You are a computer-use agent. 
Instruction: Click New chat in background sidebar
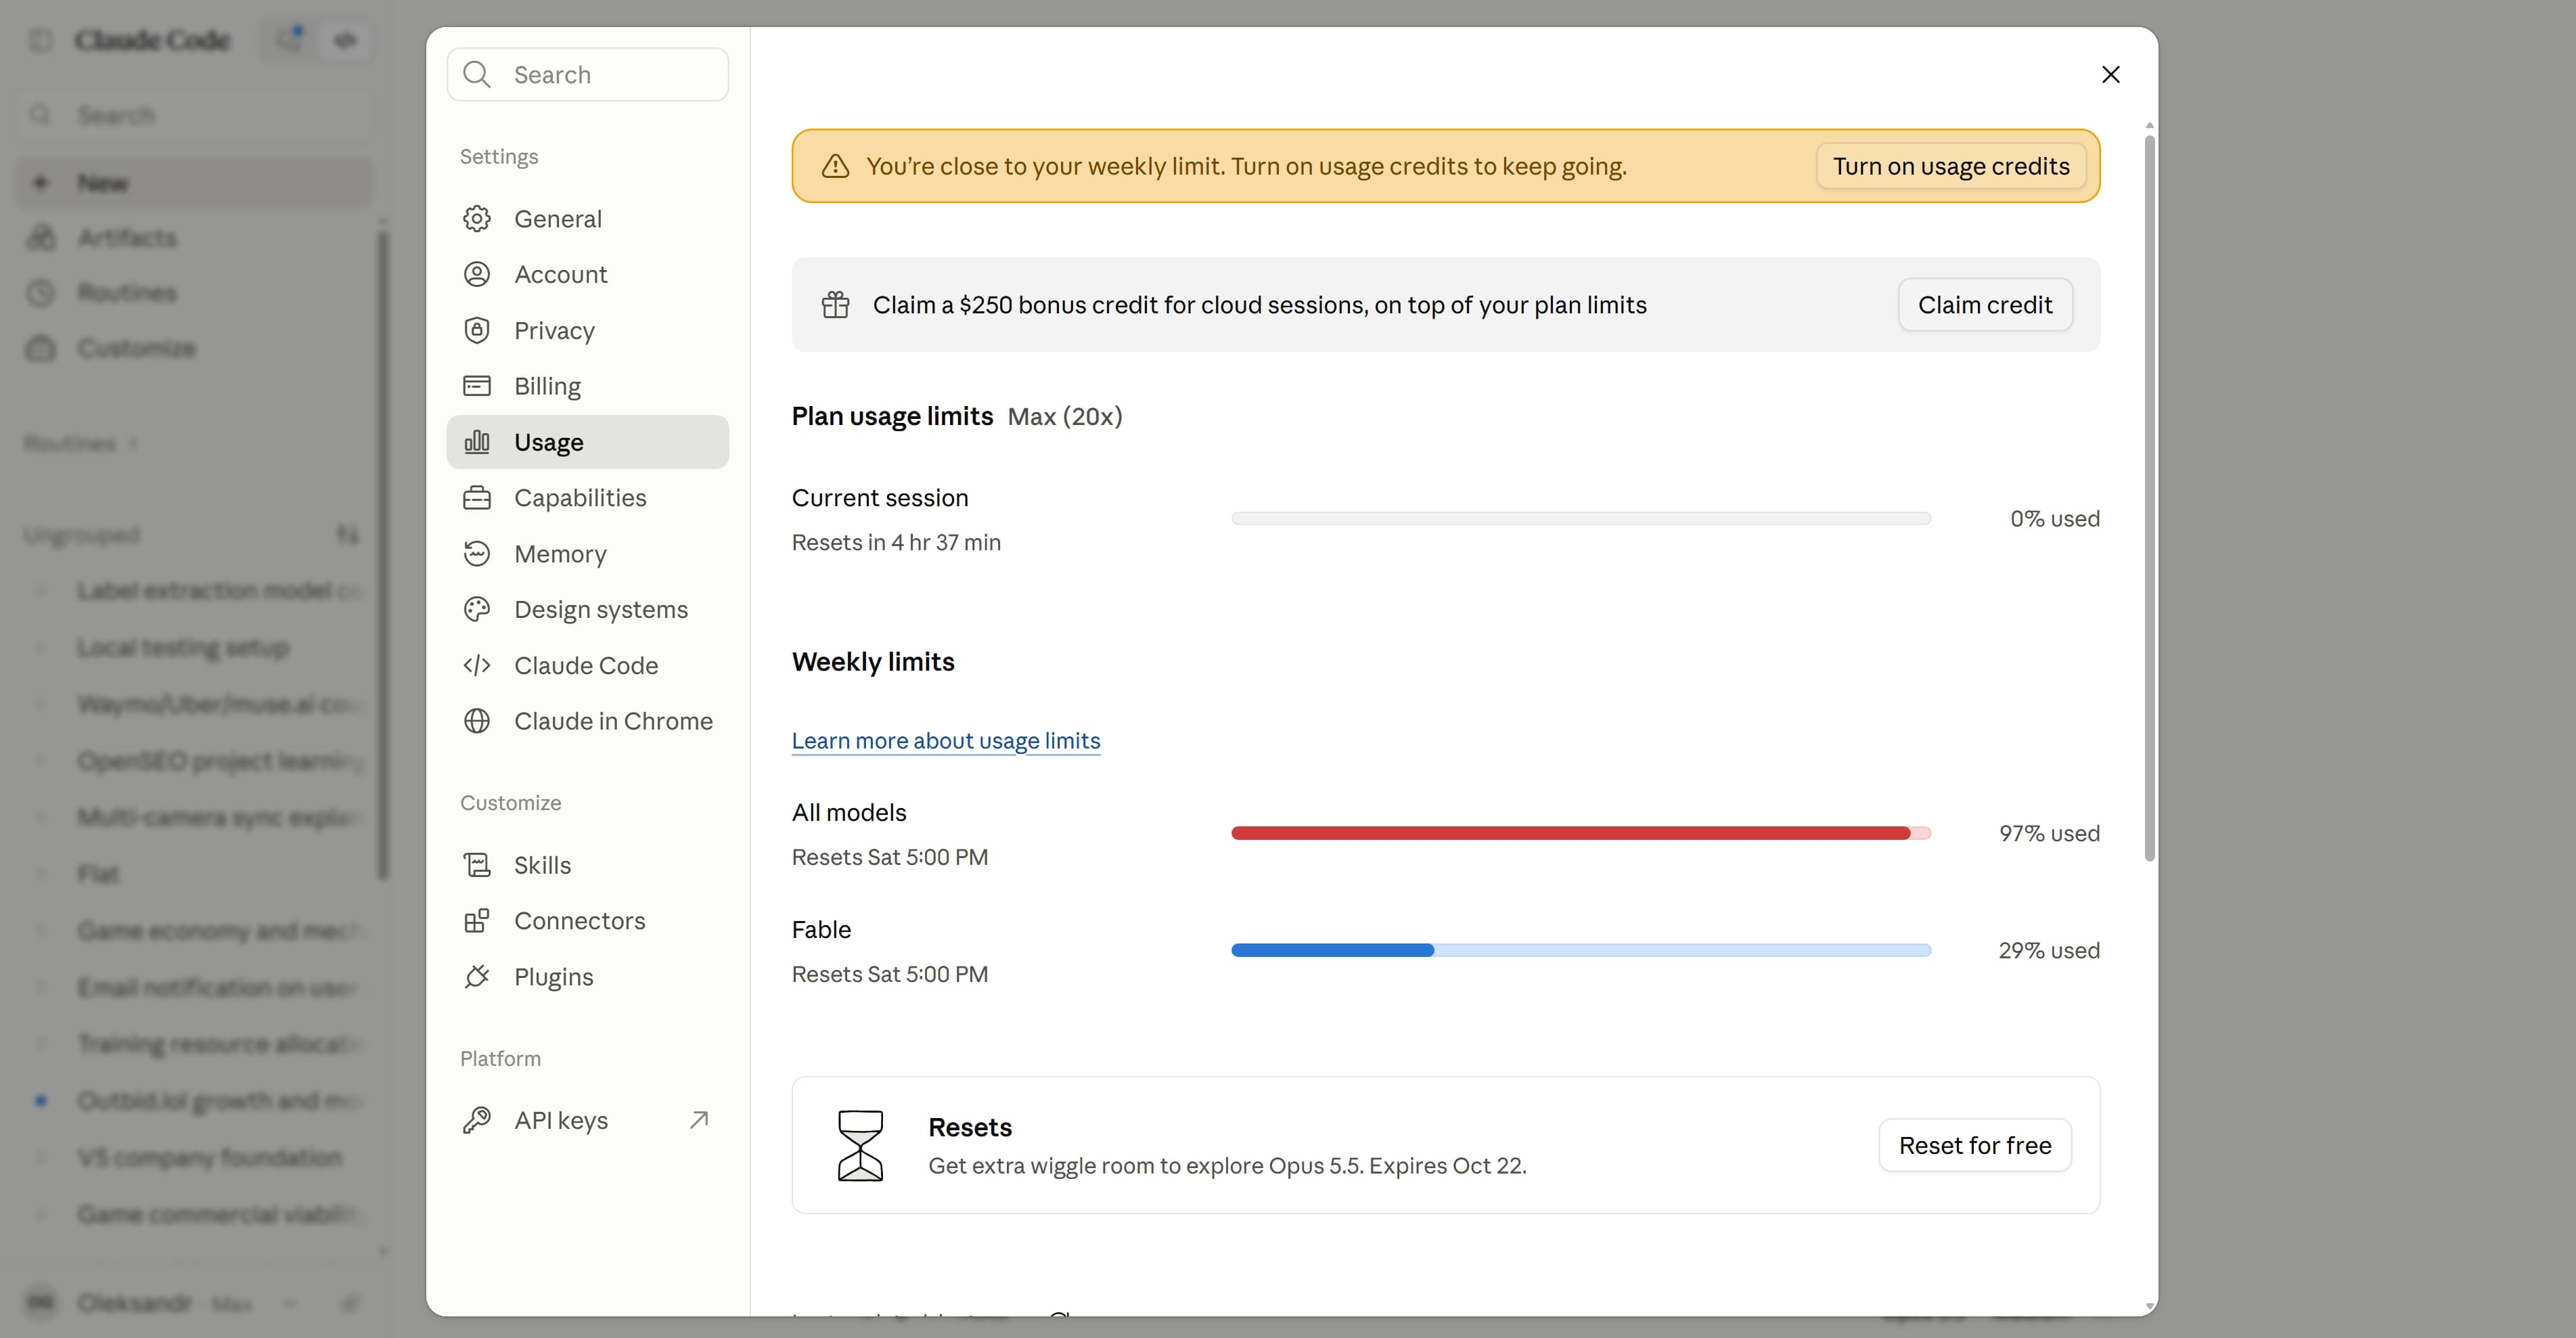click(x=195, y=183)
